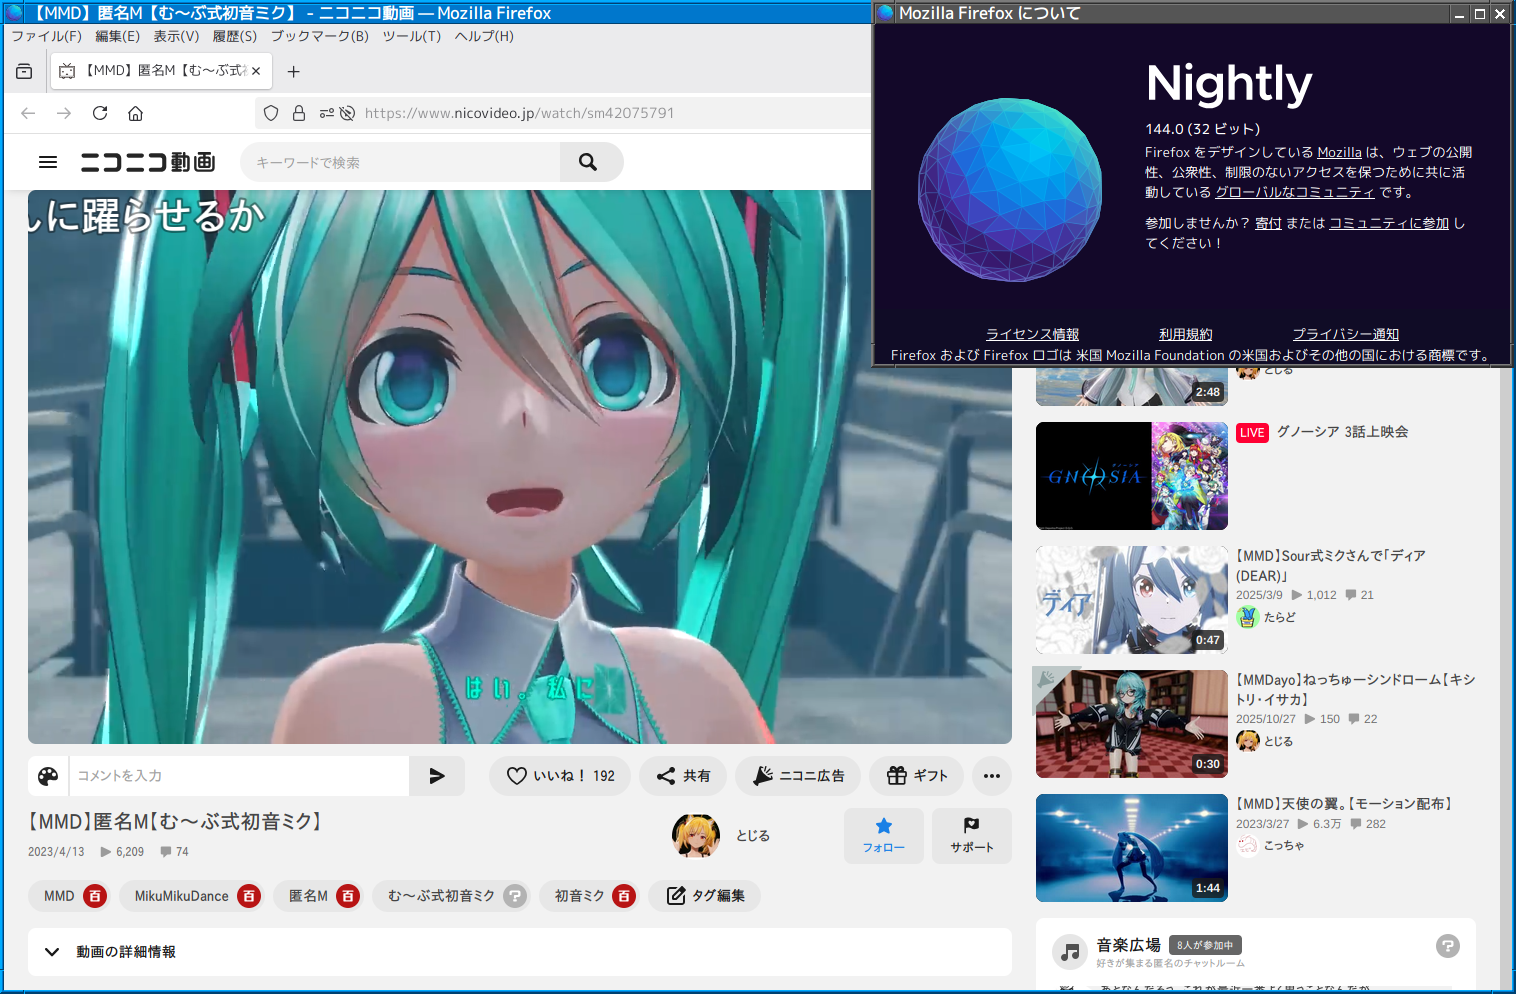This screenshot has width=1516, height=994.
Task: Click the search magnifier icon
Action: tap(588, 162)
